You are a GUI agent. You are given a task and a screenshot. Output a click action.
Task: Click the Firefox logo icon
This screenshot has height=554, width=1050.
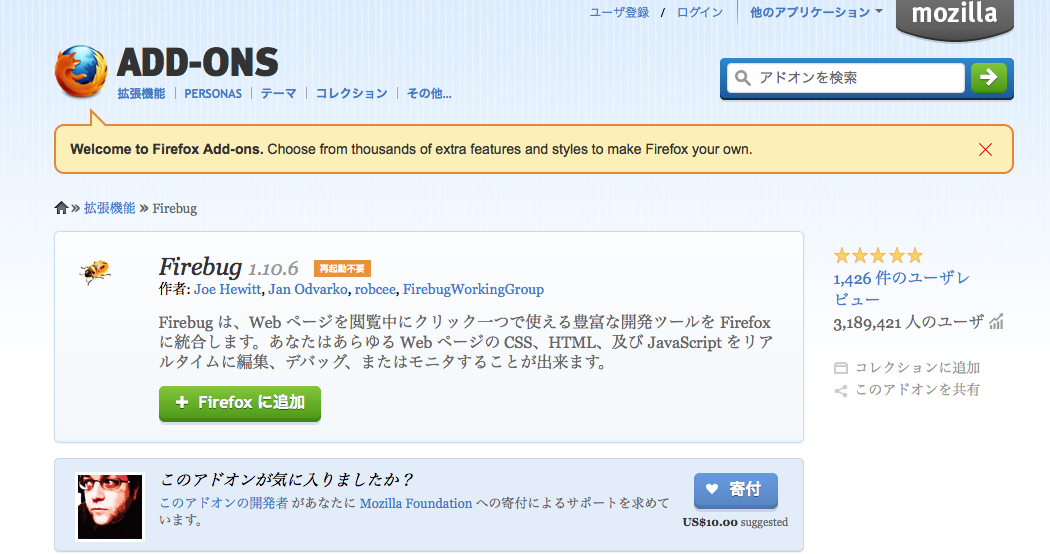point(81,72)
